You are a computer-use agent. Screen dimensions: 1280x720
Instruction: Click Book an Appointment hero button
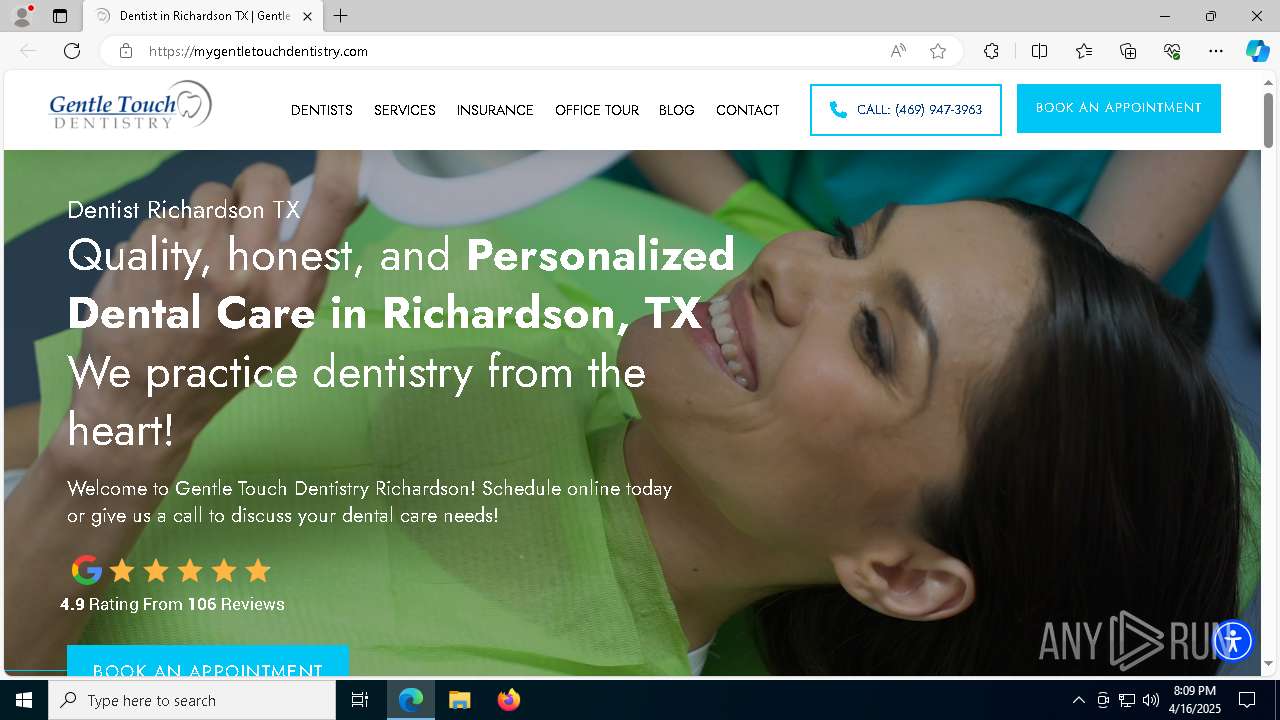[208, 661]
